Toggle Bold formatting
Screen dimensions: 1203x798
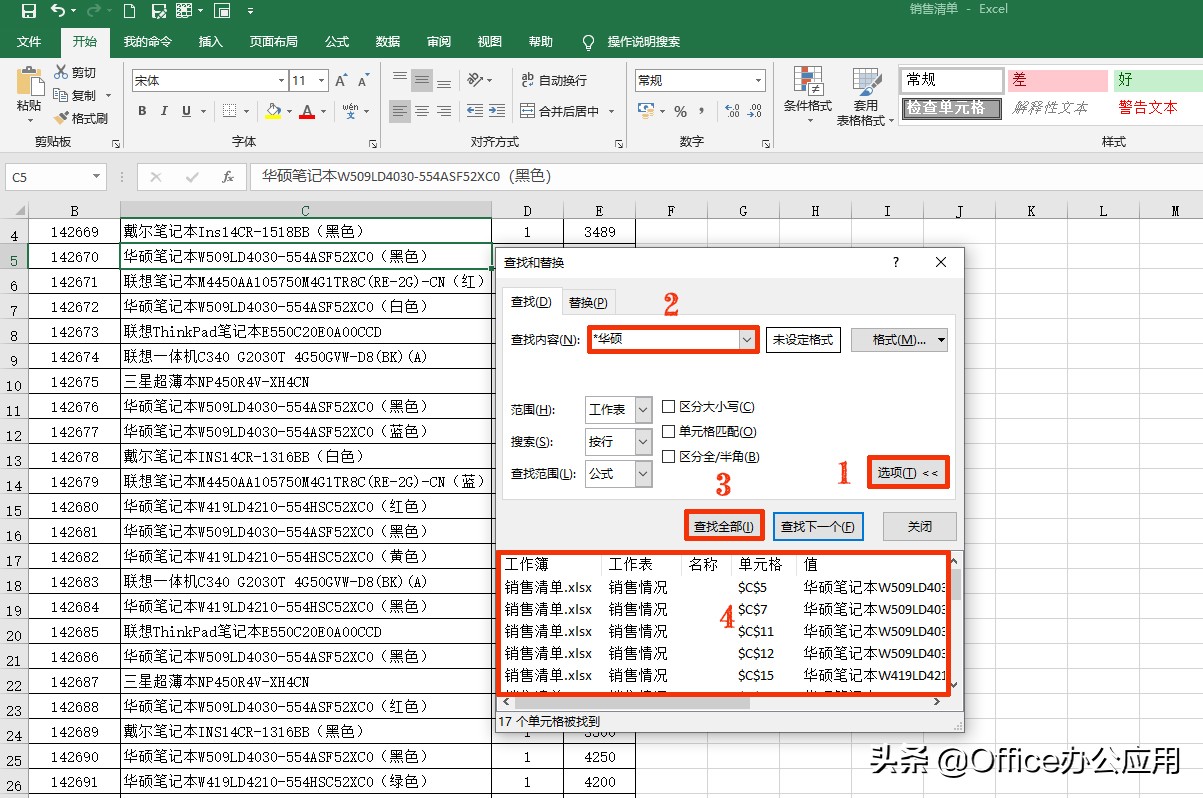(x=142, y=111)
